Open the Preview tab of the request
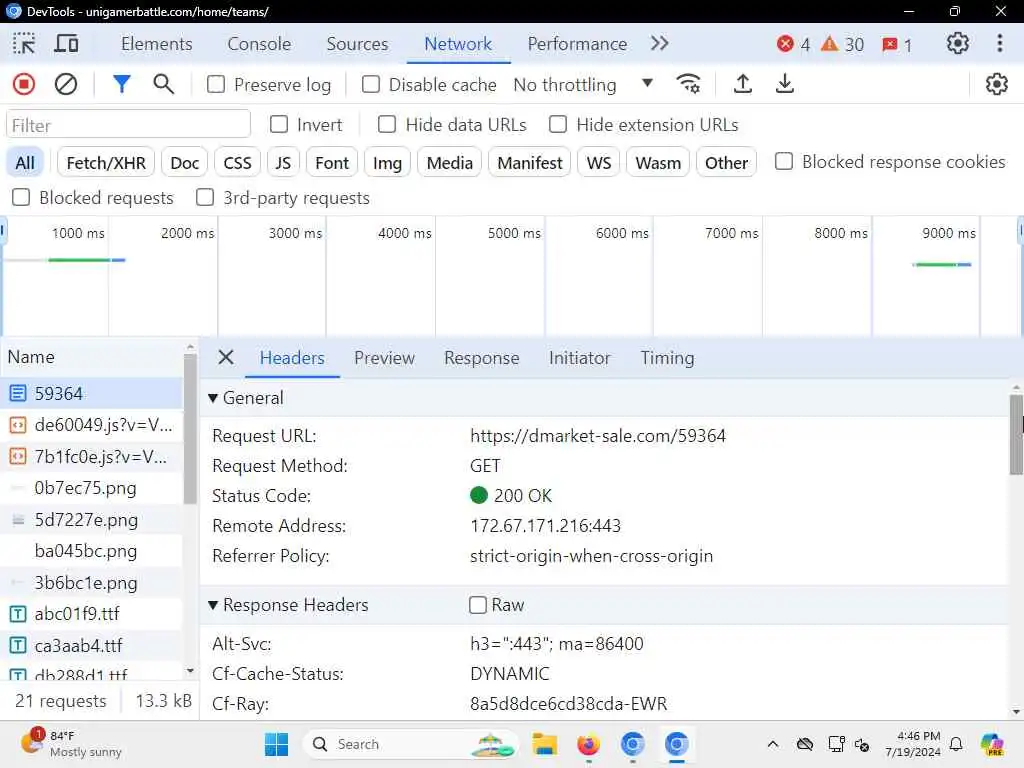 [384, 358]
